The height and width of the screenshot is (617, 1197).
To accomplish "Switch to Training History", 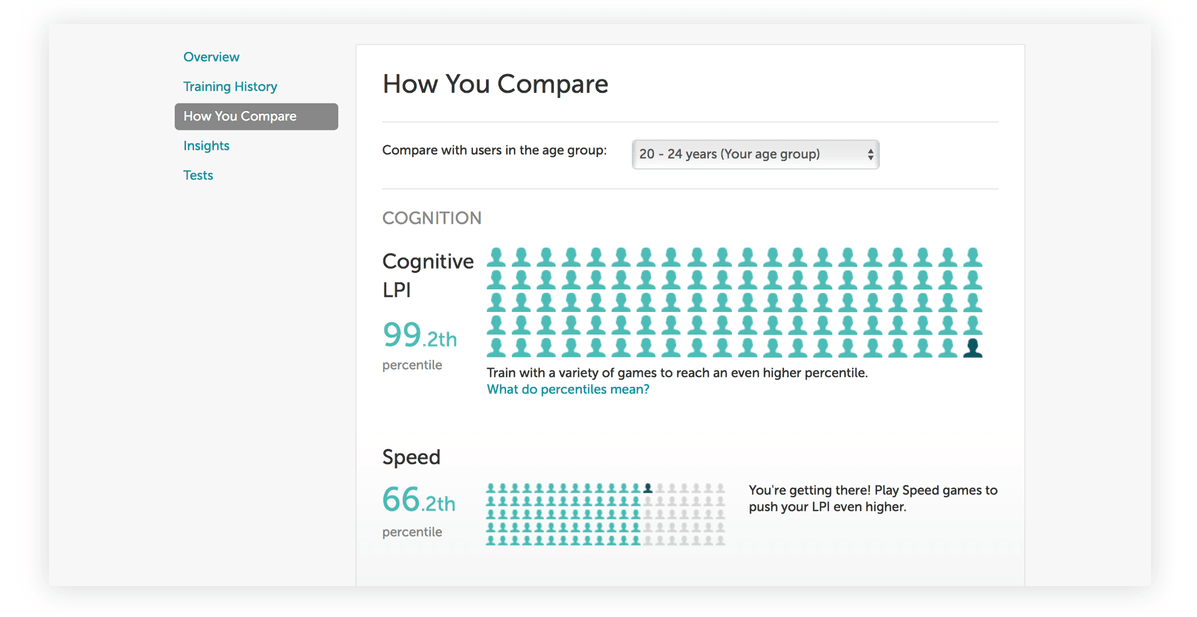I will point(230,86).
